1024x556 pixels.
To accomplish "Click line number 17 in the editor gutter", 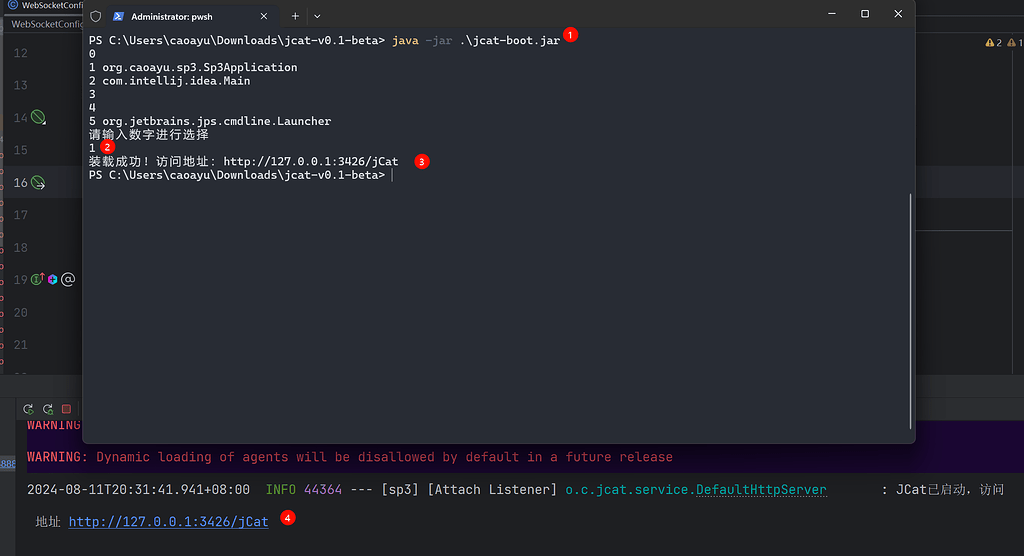I will coord(21,215).
